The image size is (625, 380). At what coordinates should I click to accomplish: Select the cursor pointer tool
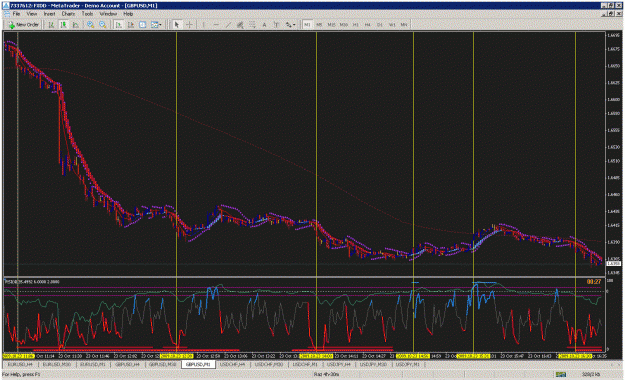(177, 25)
